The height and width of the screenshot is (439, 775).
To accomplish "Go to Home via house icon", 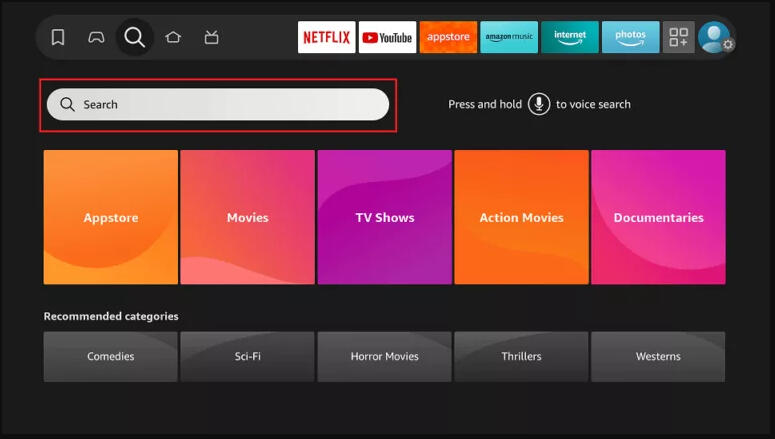I will [x=173, y=38].
